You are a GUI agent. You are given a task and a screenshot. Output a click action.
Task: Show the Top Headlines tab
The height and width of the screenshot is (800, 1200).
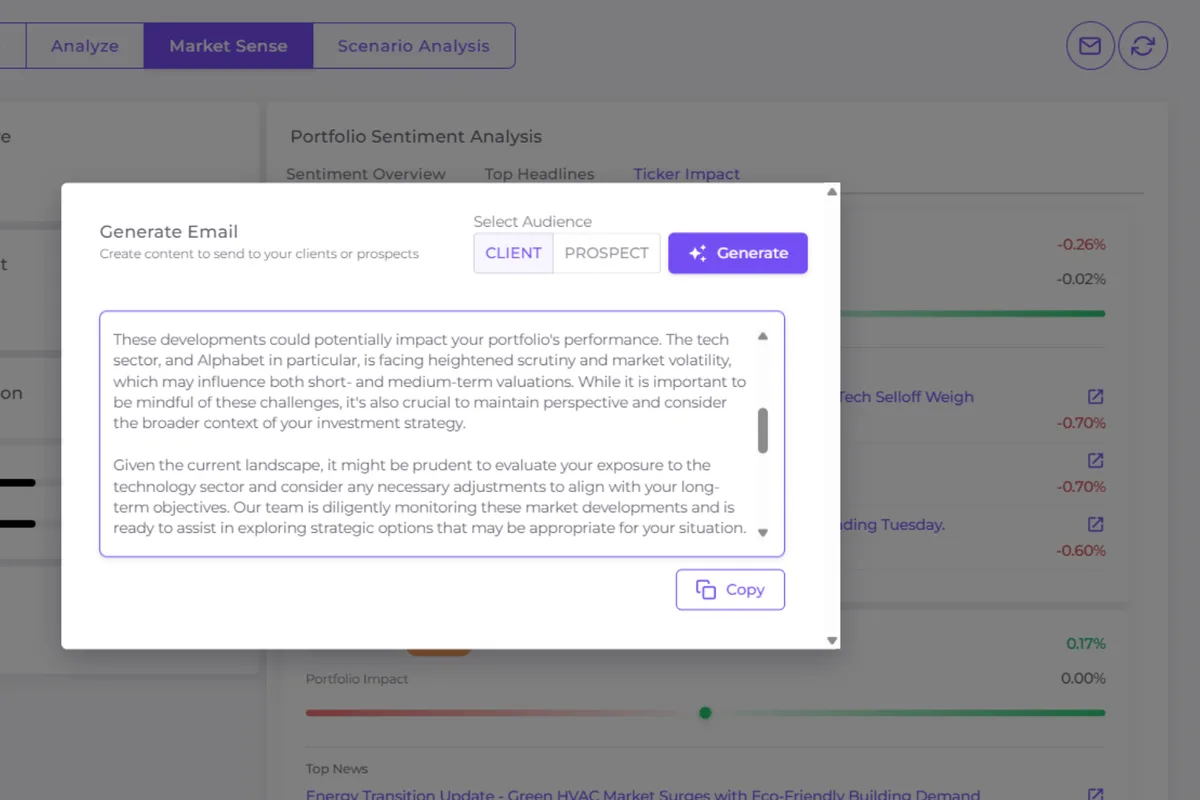539,174
